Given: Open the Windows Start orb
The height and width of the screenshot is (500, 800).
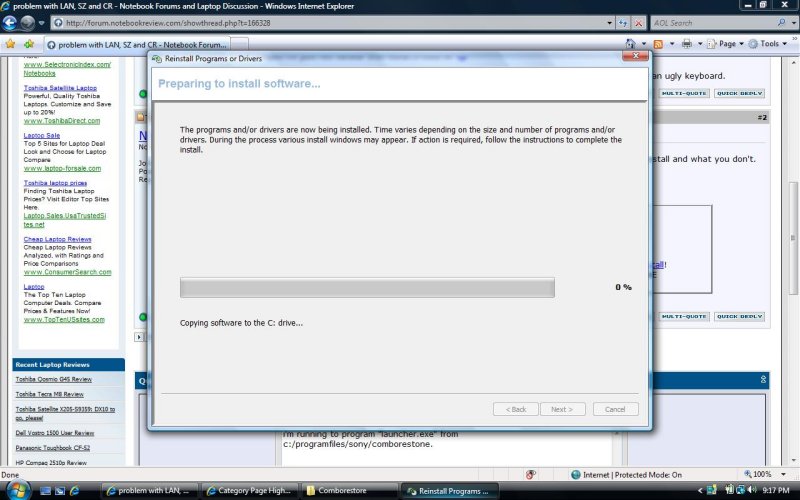Looking at the screenshot, I should click(x=17, y=490).
